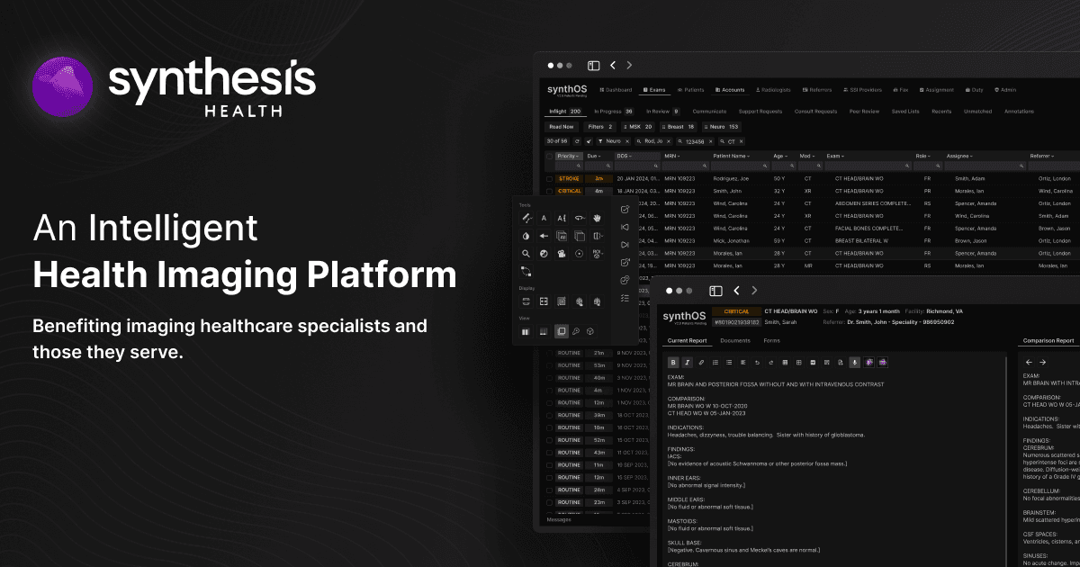Remove the Neuro filter chip
Viewport: 1080px width, 567px height.
pyautogui.click(x=627, y=142)
